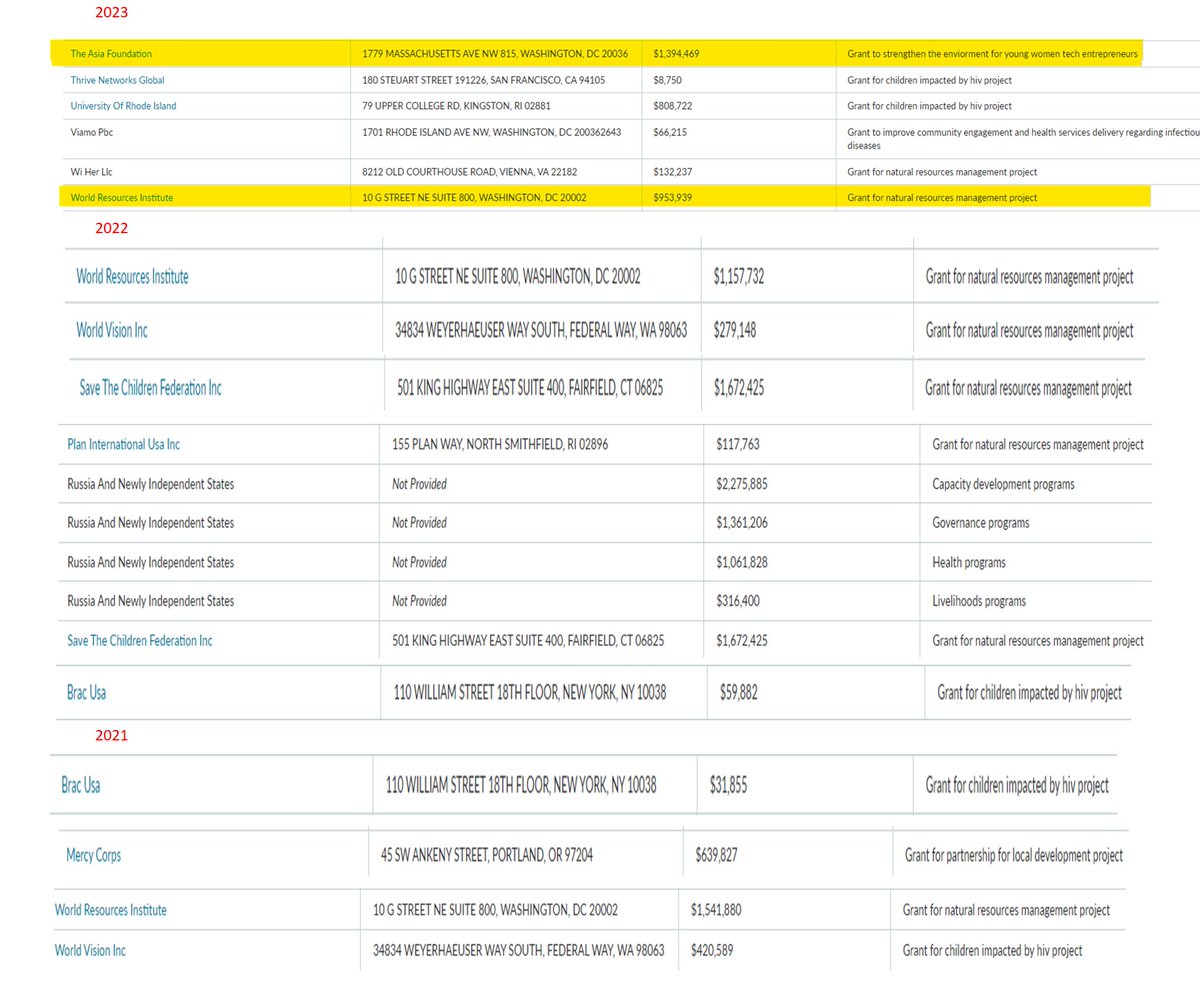Click the young women tech entrepreneurs grant description
The height and width of the screenshot is (995, 1200).
point(993,53)
